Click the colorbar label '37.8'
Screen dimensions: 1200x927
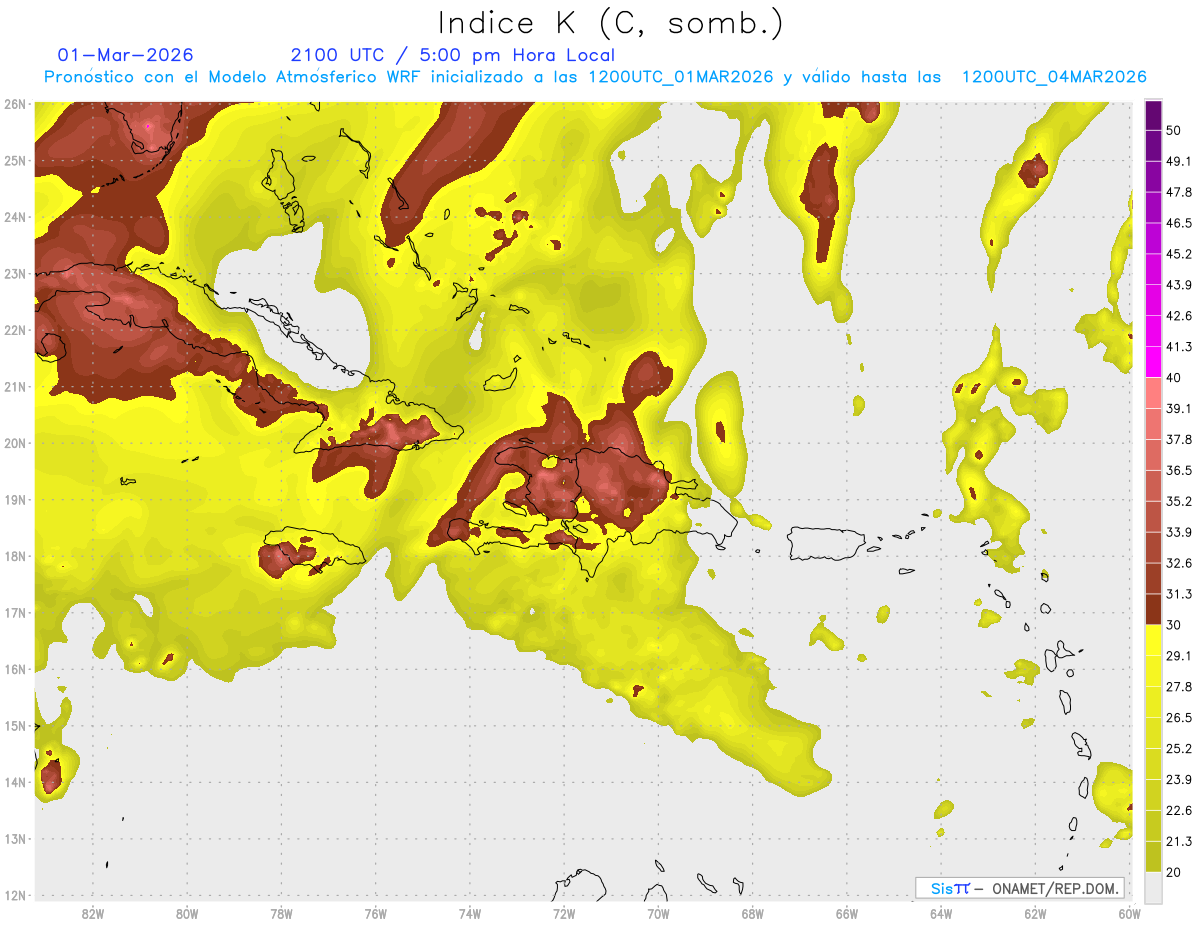tap(1179, 440)
